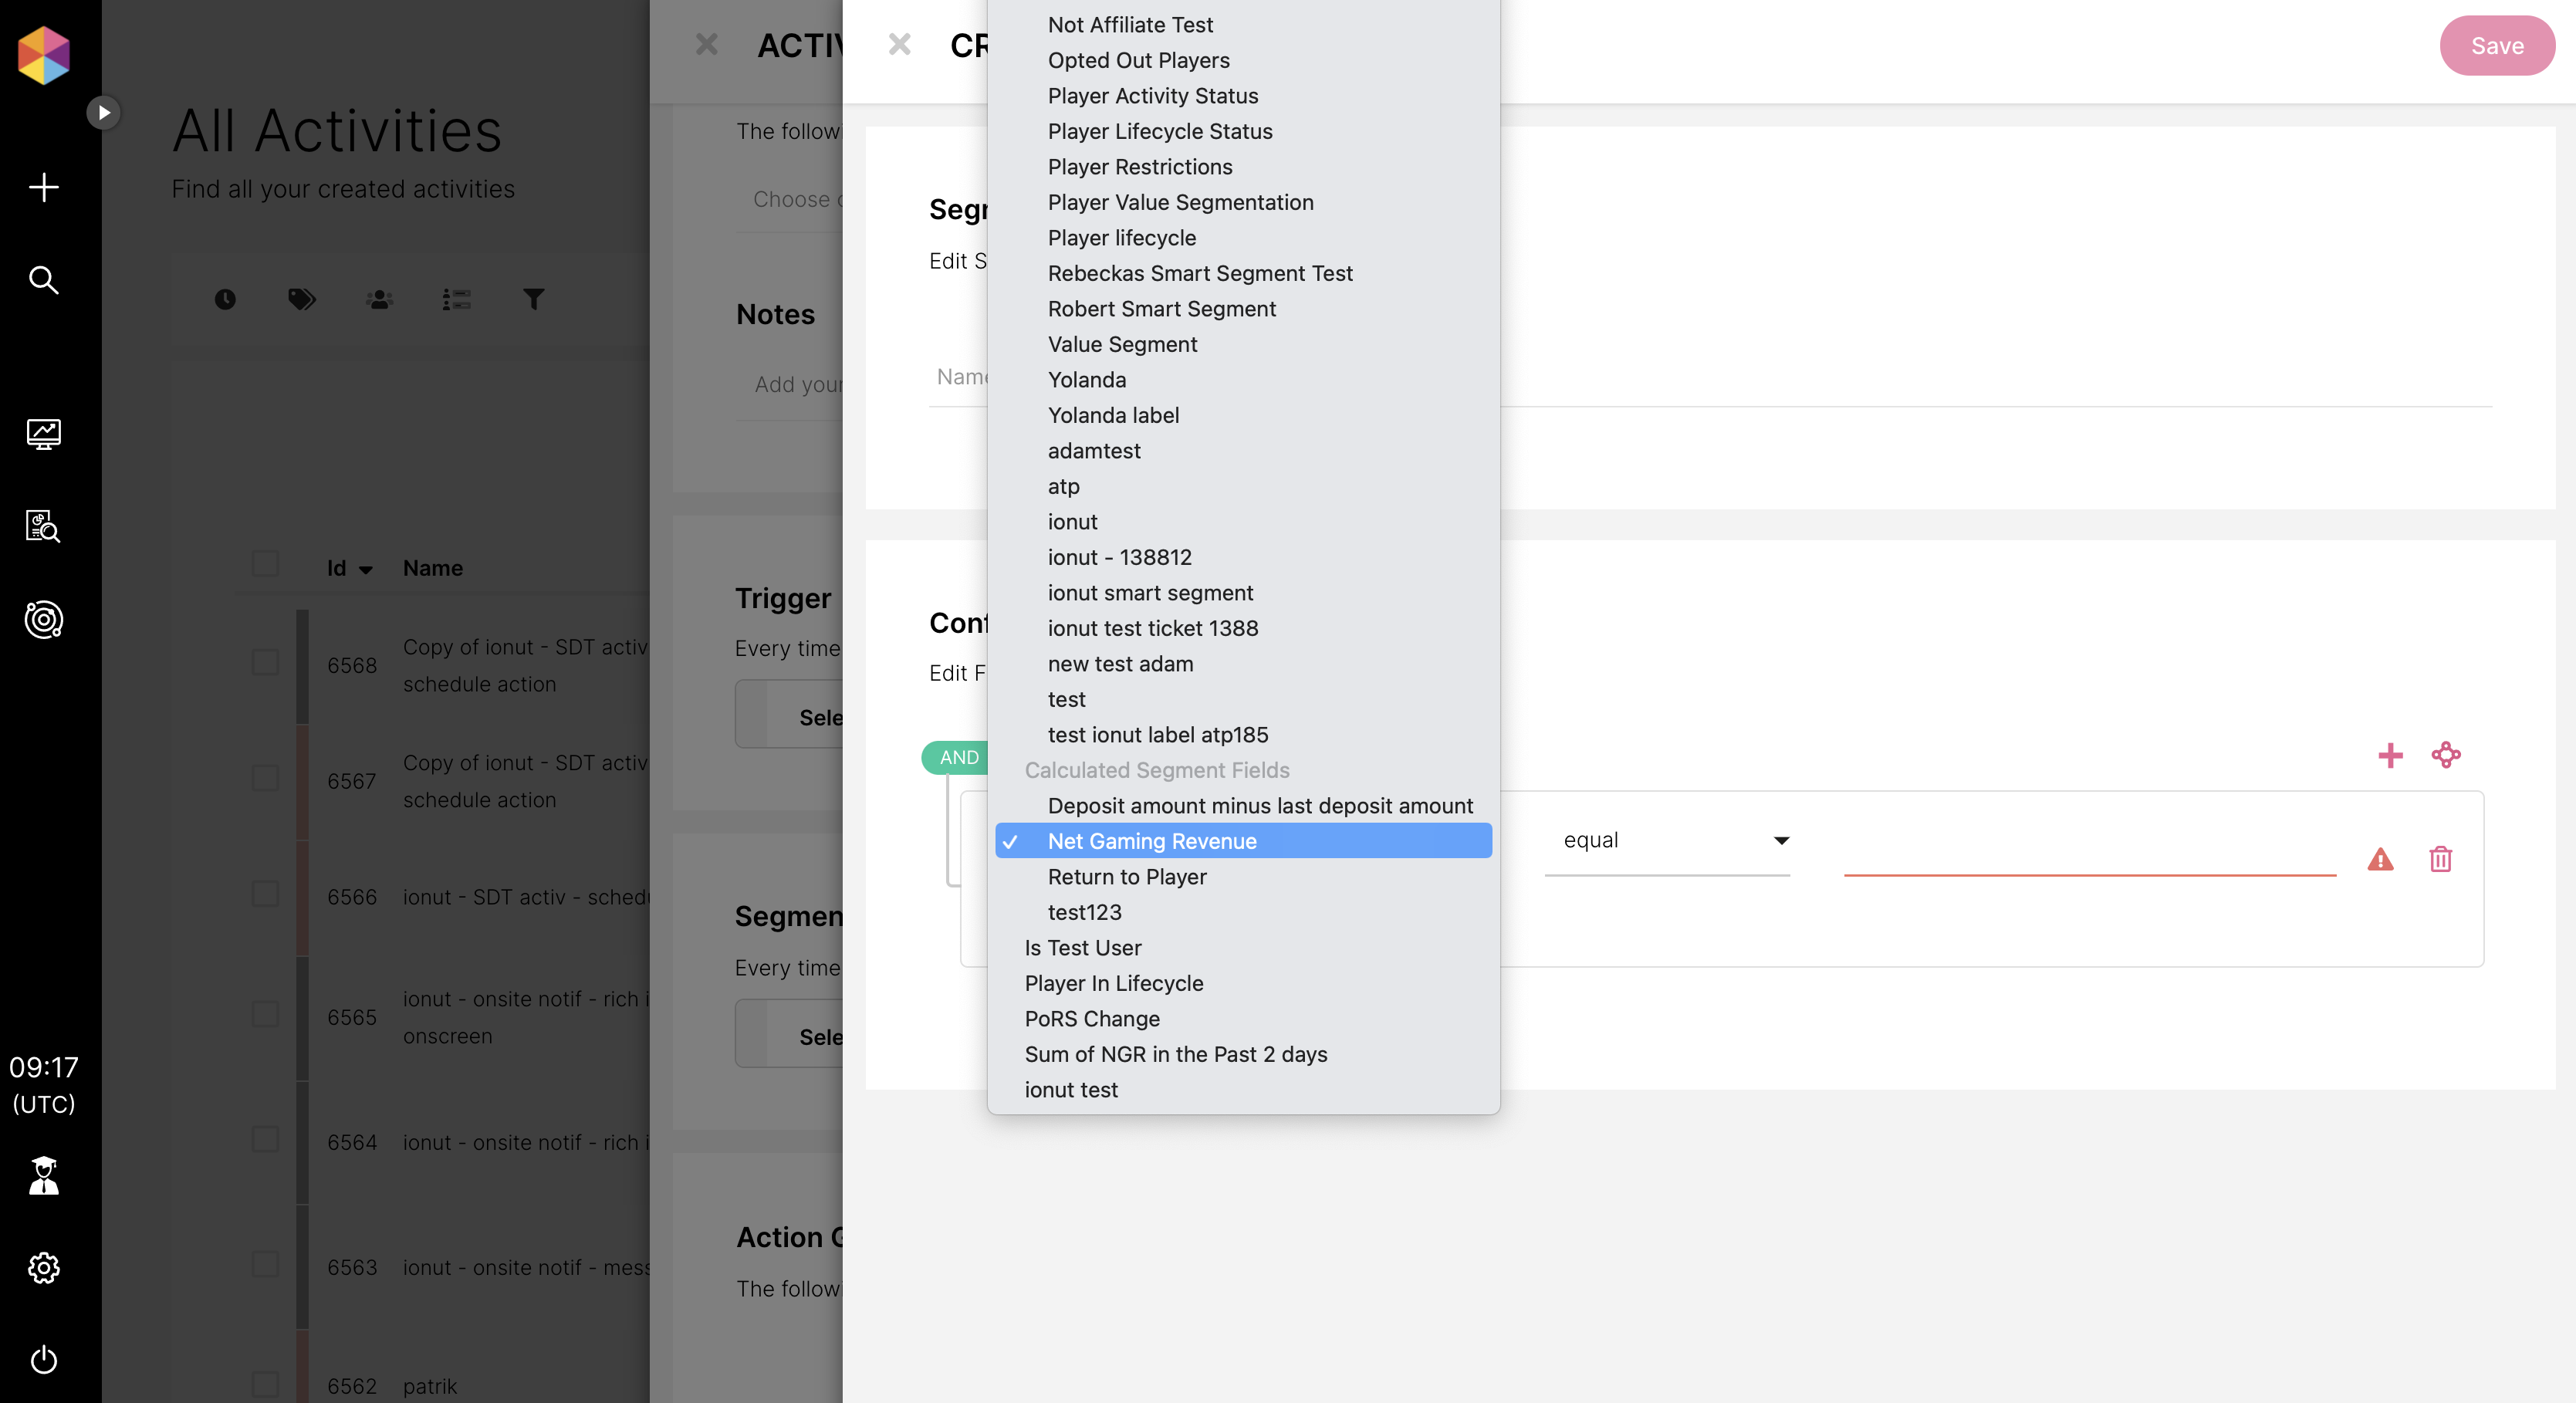Check the row 6565 checkbox
2576x1403 pixels.
click(x=265, y=1014)
